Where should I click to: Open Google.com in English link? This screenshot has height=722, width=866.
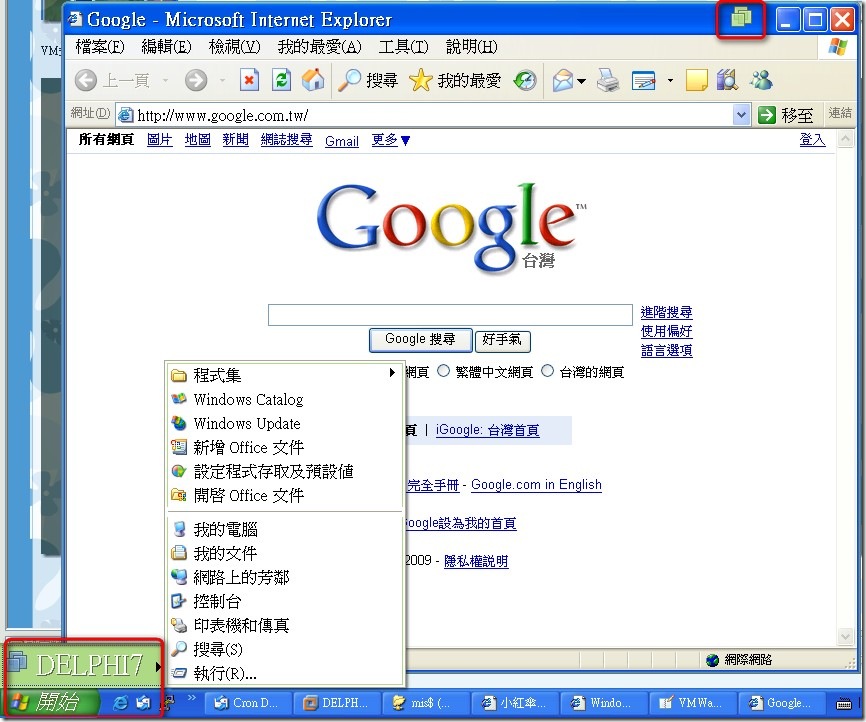coord(536,484)
